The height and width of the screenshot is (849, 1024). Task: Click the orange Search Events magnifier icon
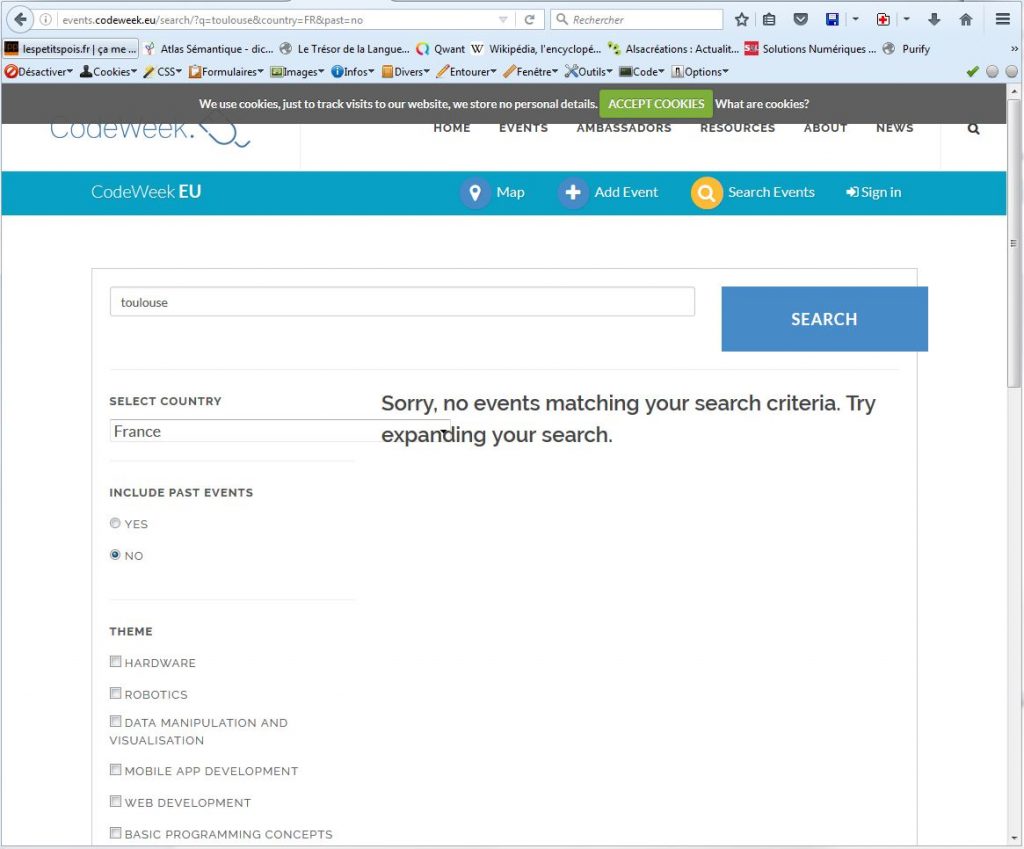[x=707, y=193]
